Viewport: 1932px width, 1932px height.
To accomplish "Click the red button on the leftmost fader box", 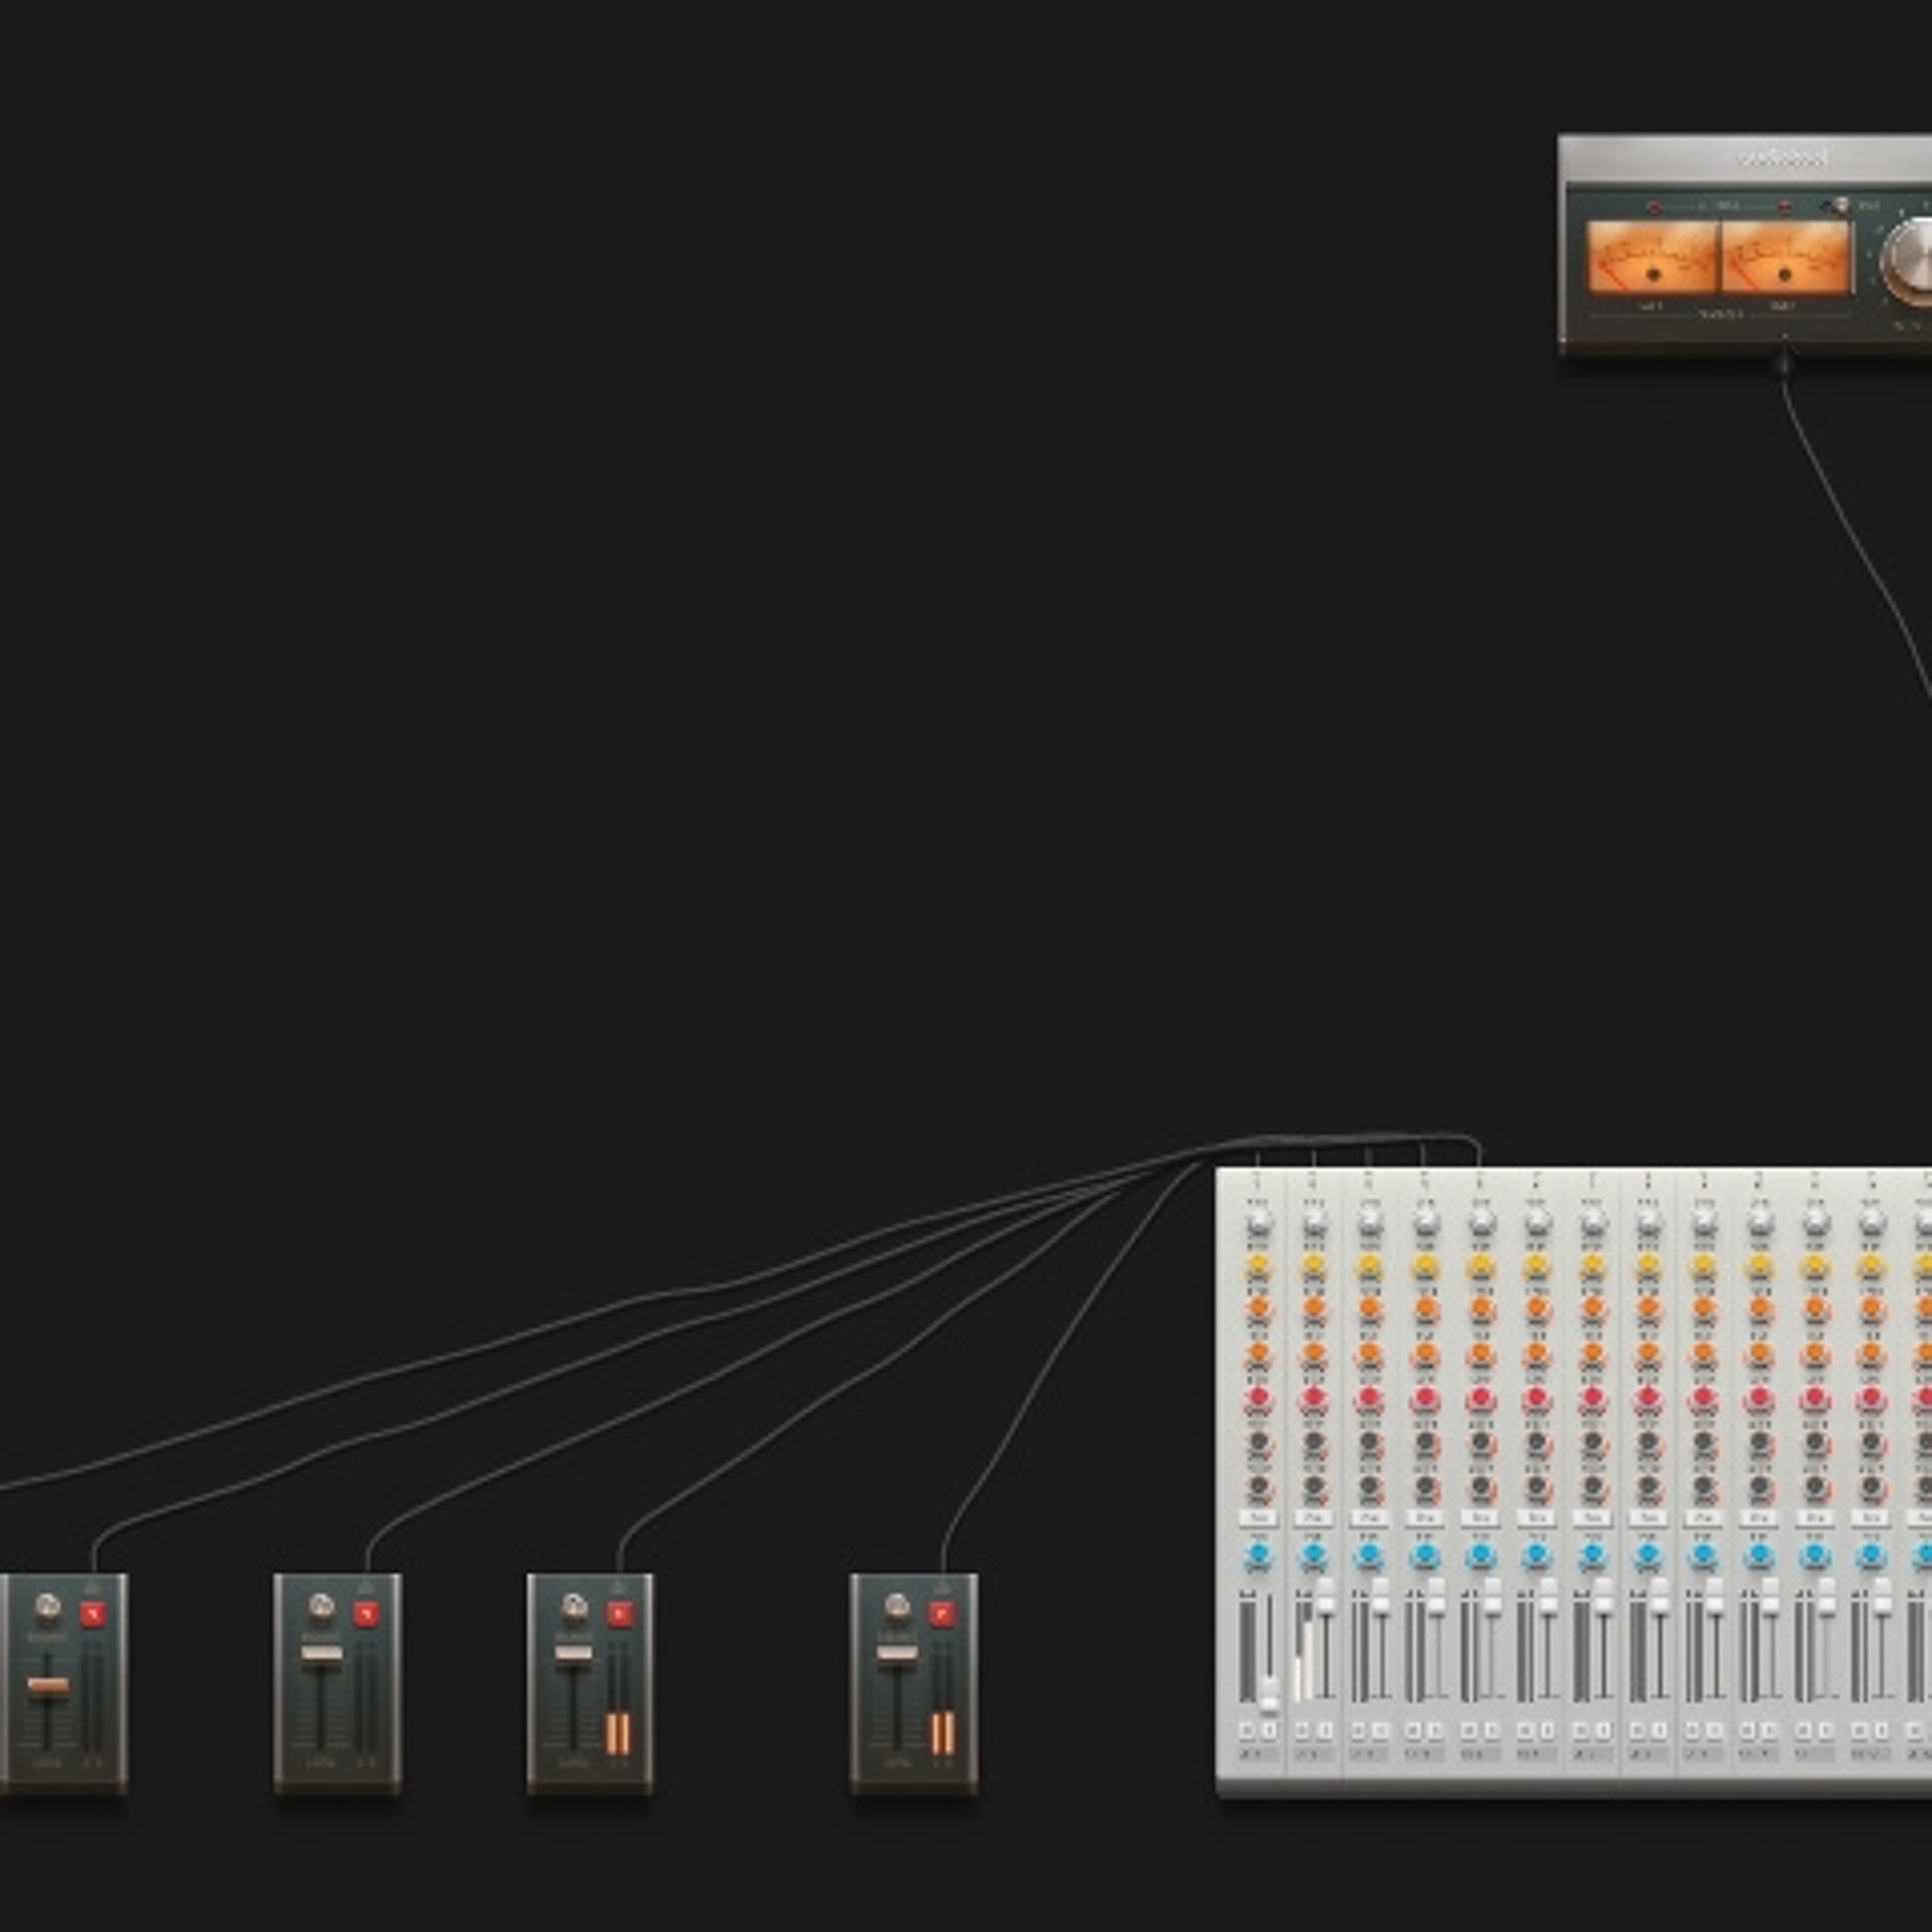I will pos(92,1614).
